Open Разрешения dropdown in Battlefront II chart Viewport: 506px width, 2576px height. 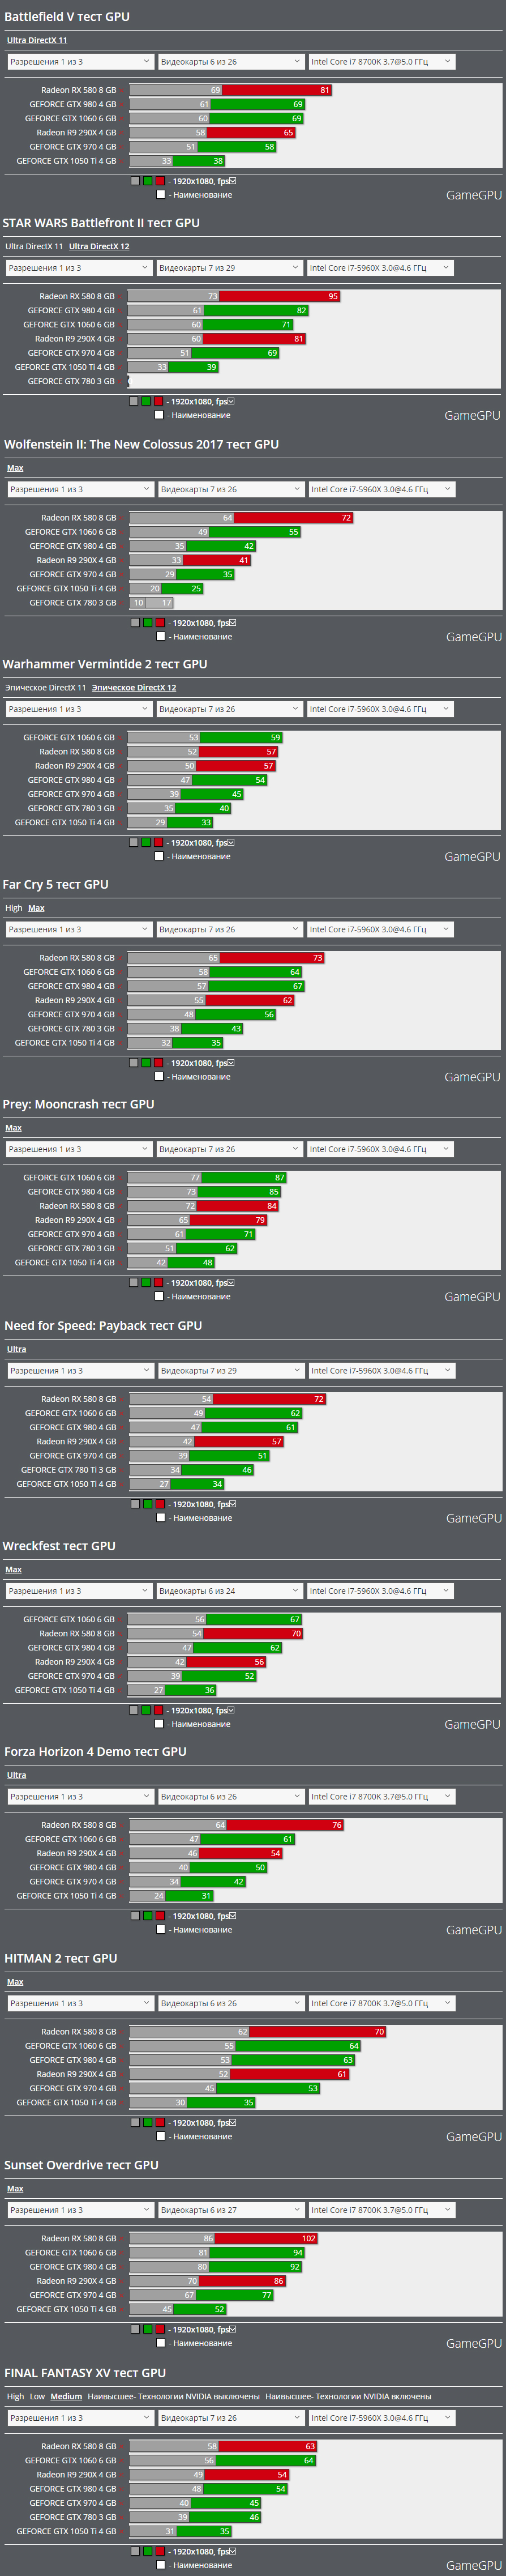tap(78, 268)
